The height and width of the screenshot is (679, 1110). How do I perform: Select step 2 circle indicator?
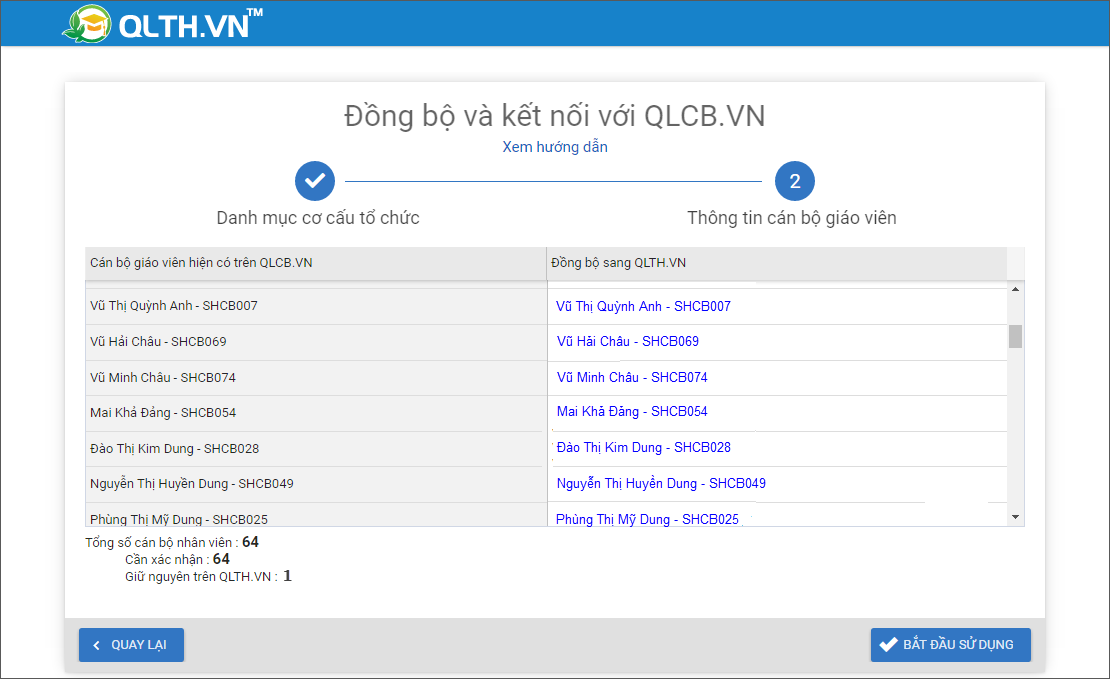point(794,181)
